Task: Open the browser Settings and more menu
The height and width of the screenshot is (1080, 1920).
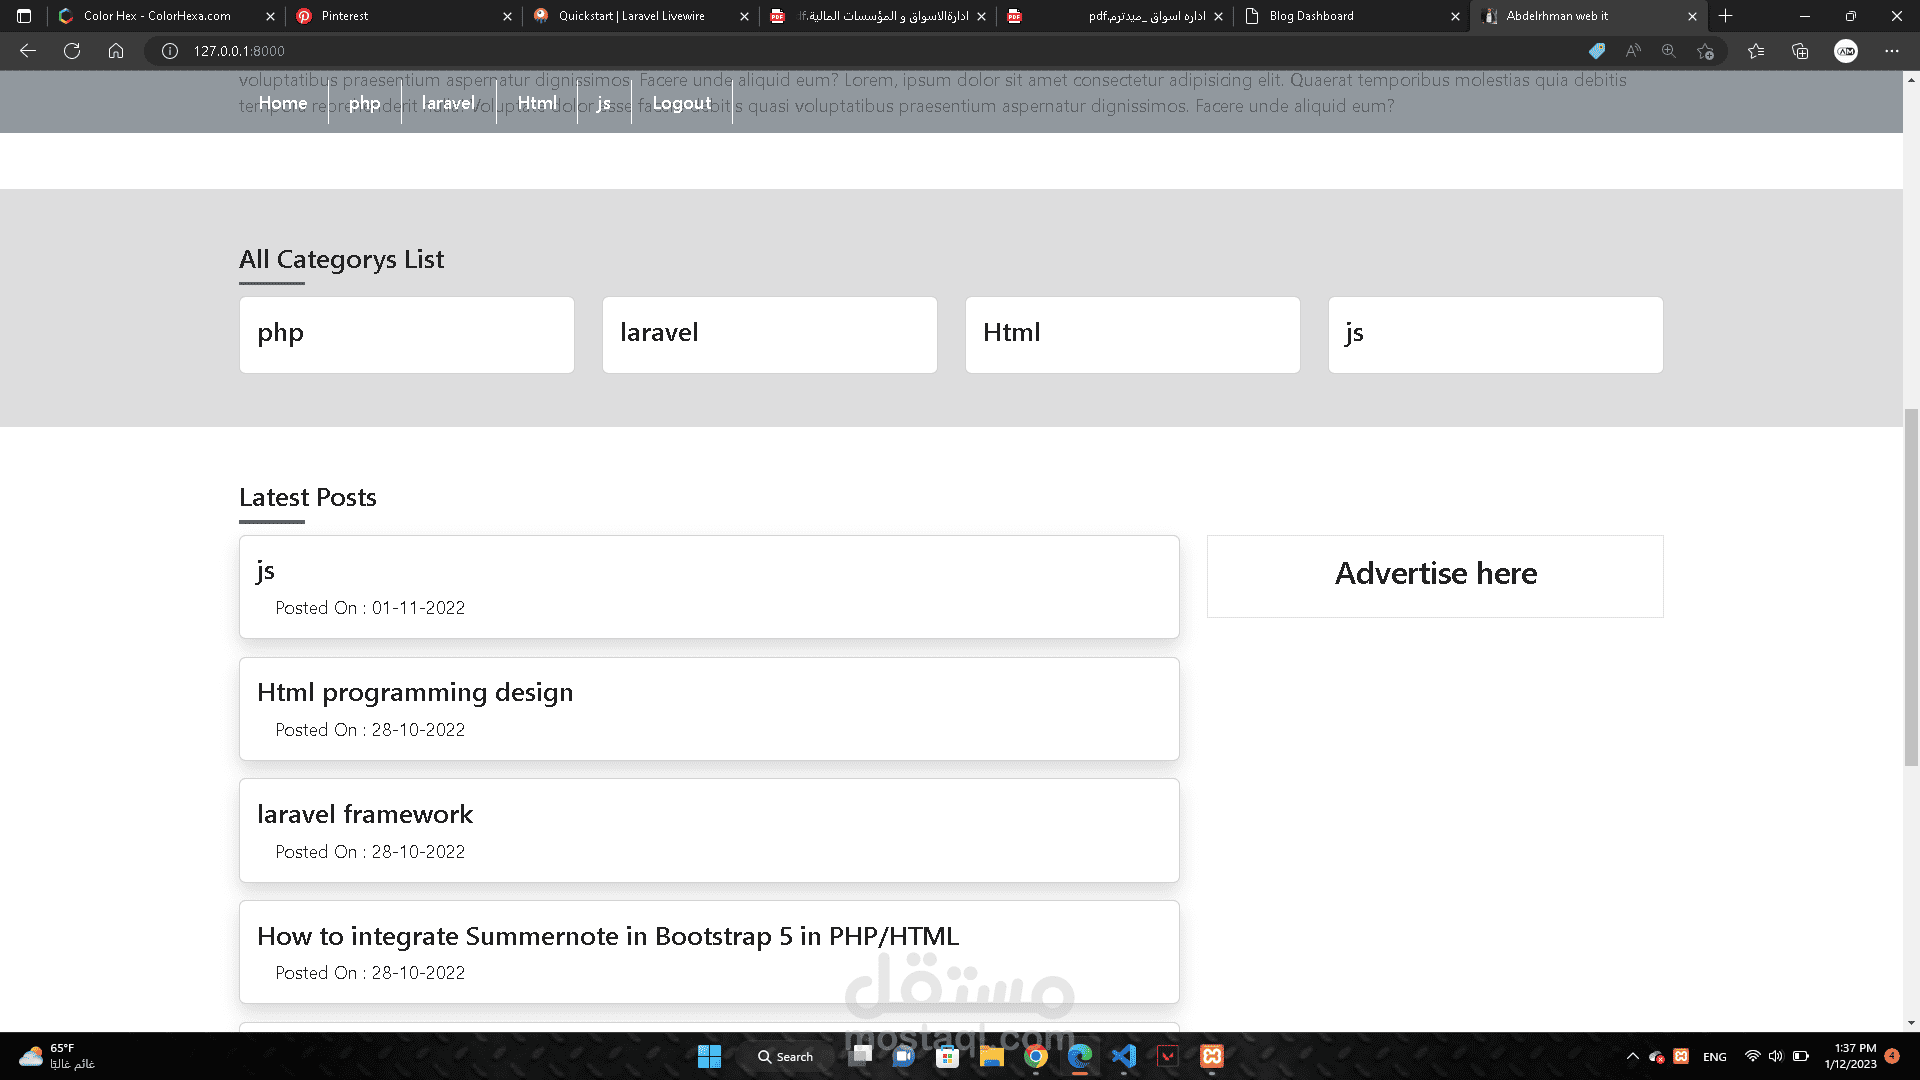Action: click(1892, 51)
